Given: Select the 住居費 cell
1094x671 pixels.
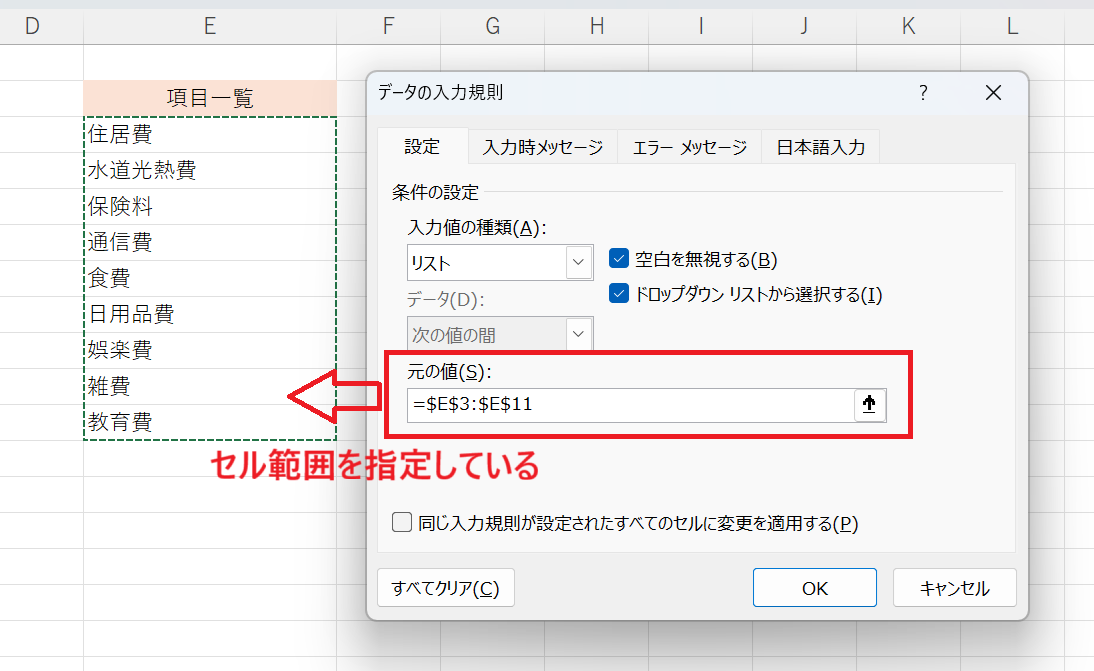Looking at the screenshot, I should (210, 134).
